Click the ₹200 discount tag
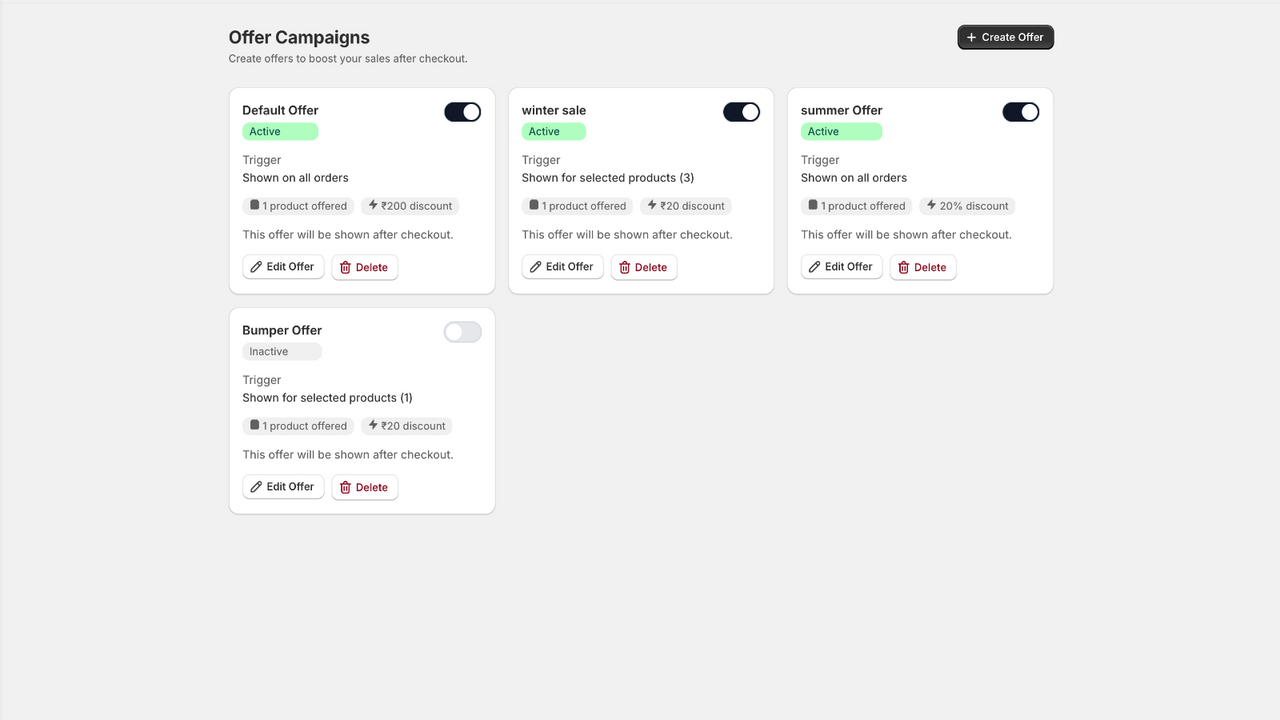The height and width of the screenshot is (720, 1280). (410, 206)
